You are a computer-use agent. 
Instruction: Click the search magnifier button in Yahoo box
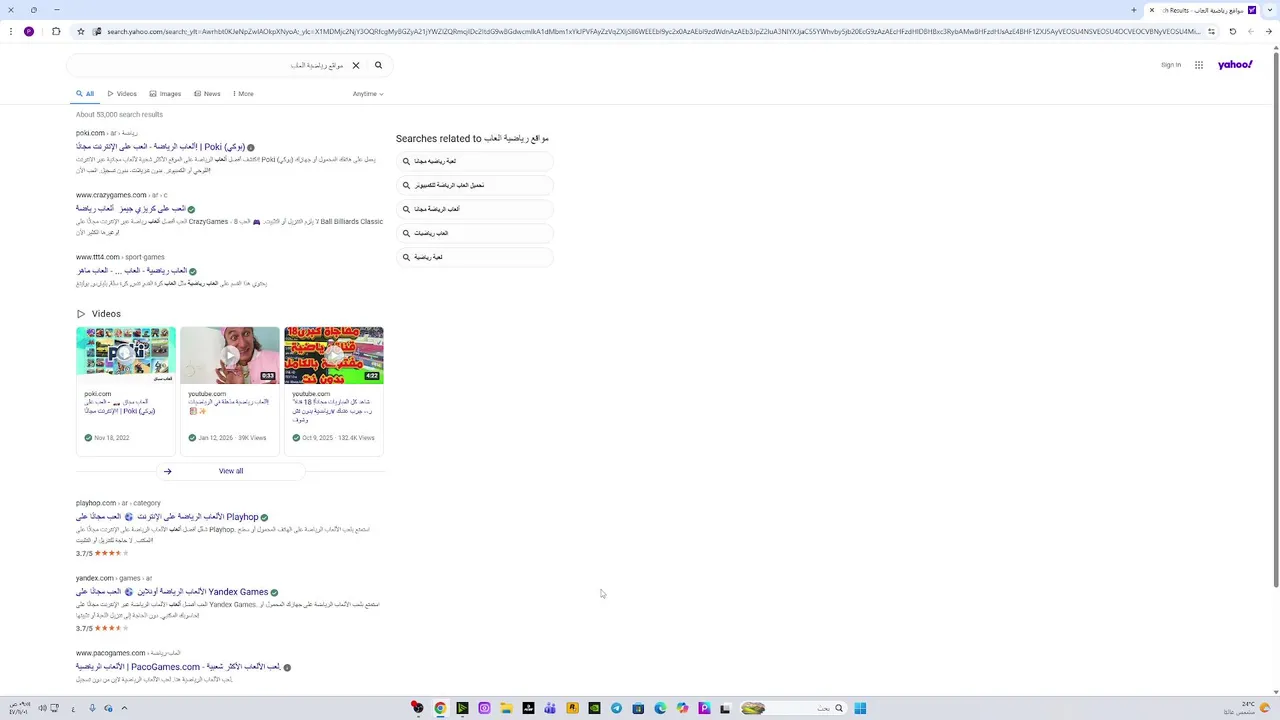click(378, 66)
